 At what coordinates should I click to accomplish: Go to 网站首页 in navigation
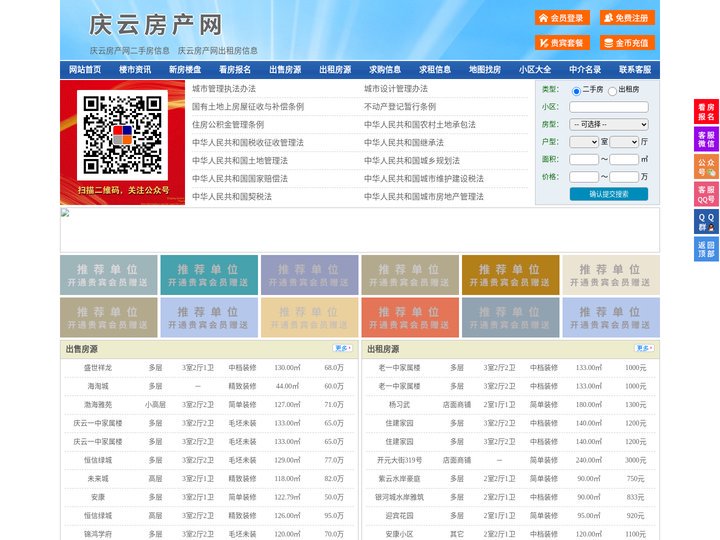pyautogui.click(x=85, y=70)
